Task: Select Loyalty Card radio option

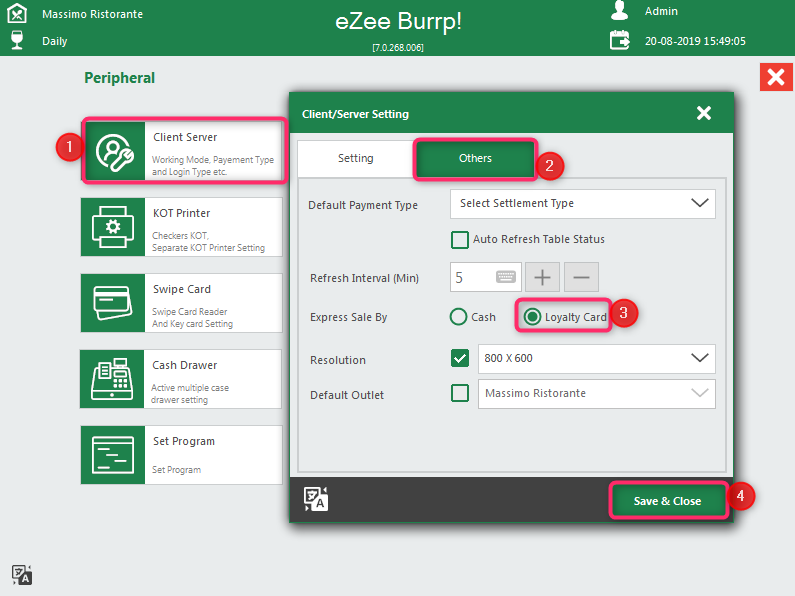Action: 532,317
